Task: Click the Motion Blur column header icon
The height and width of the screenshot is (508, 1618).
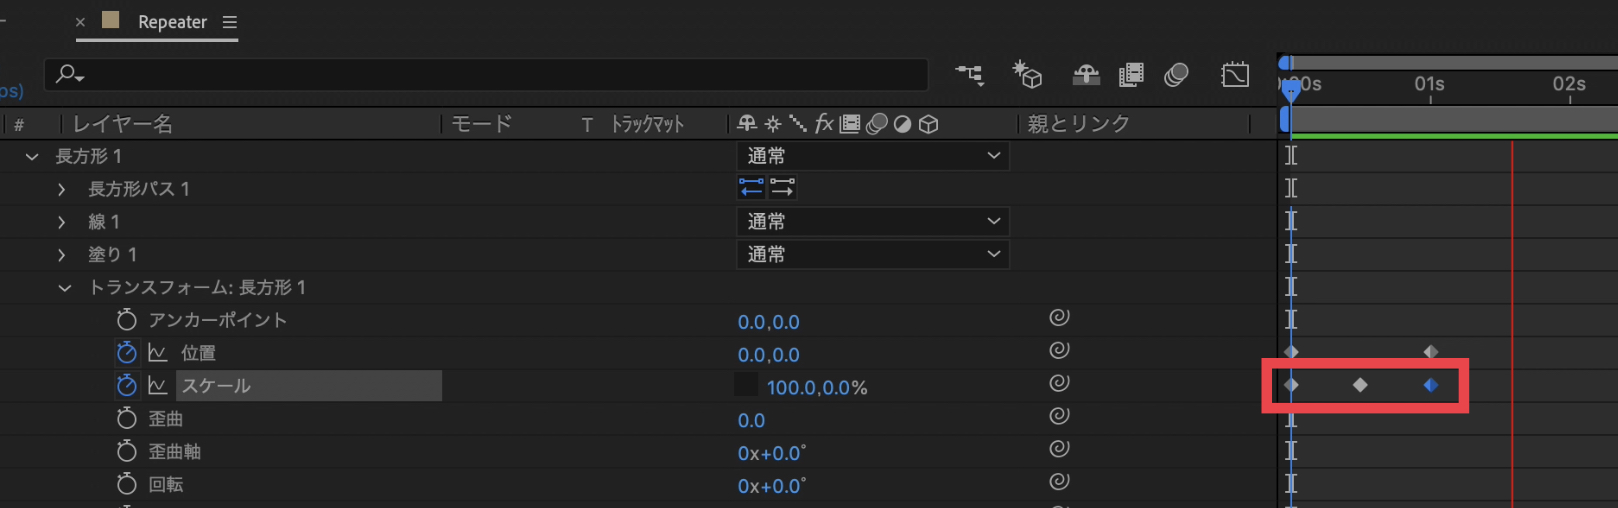Action: pyautogui.click(x=877, y=124)
